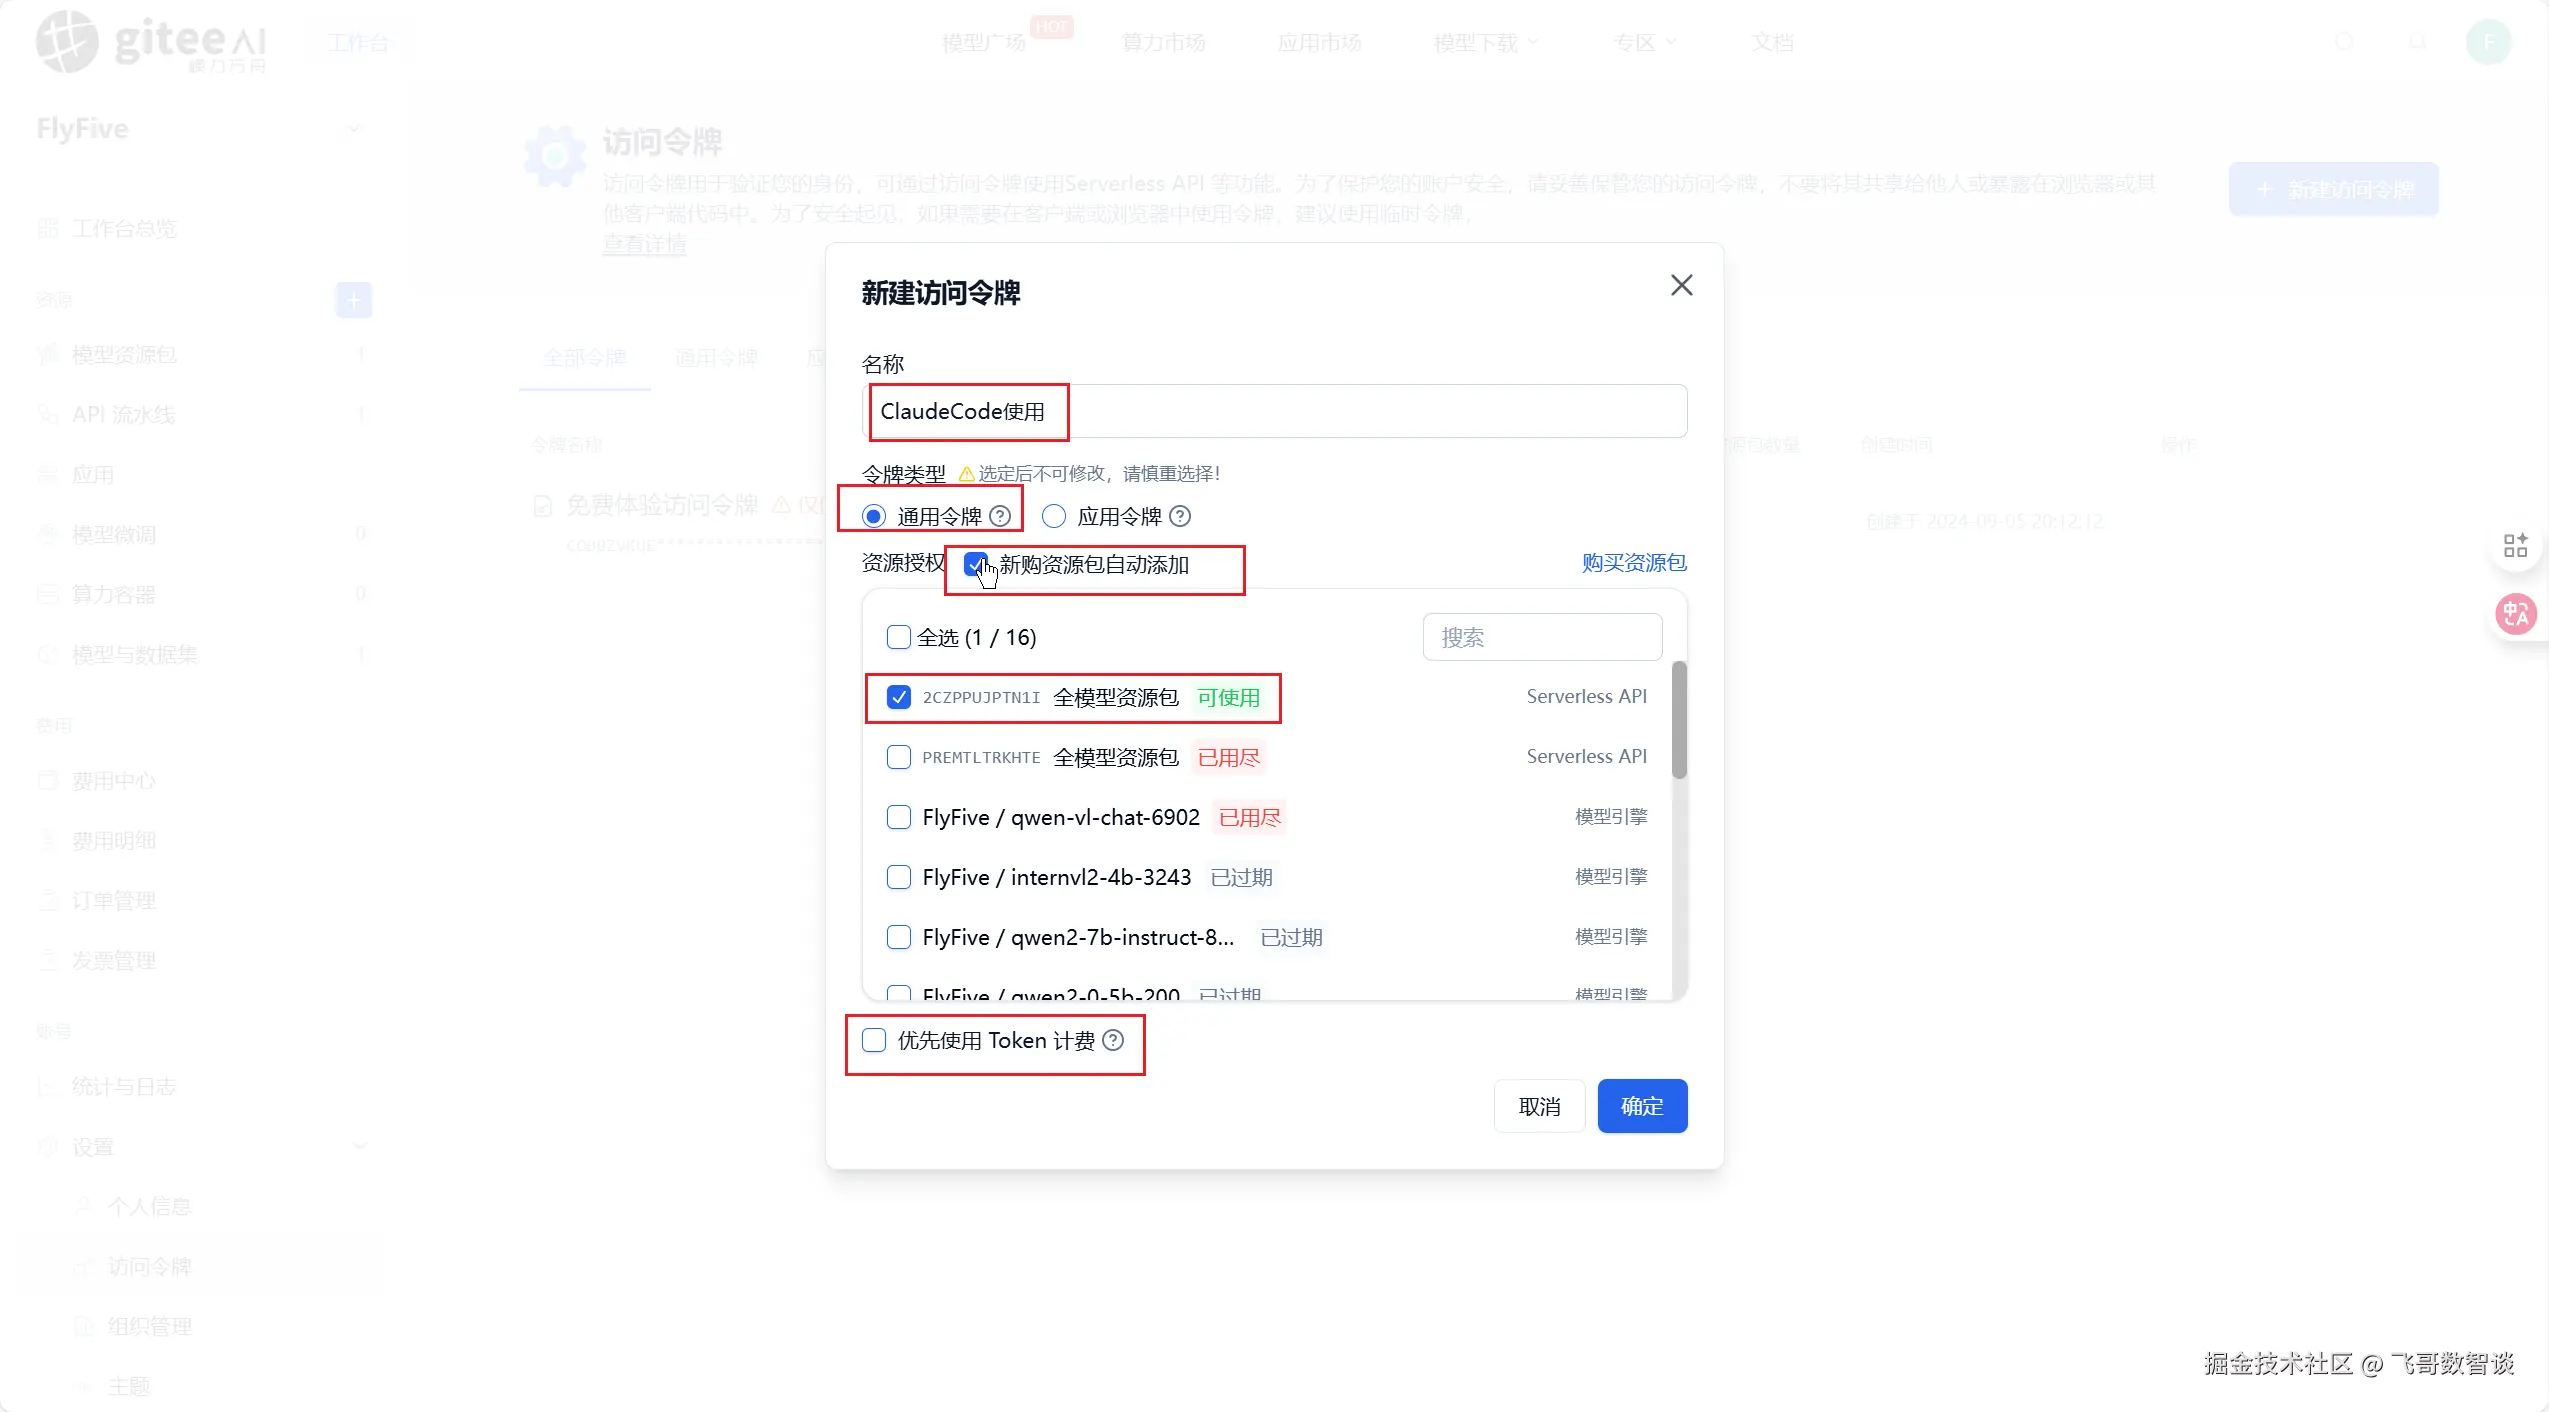The width and height of the screenshot is (2549, 1412).
Task: Click the help icon beside 应用令牌
Action: coord(1180,516)
